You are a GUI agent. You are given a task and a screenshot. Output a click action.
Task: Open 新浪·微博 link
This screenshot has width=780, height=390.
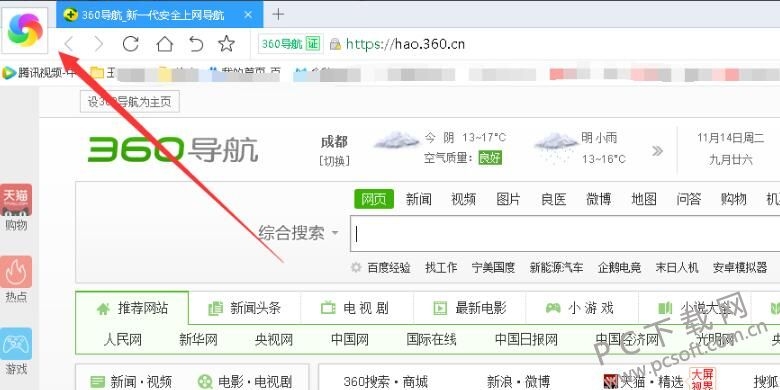tap(518, 382)
